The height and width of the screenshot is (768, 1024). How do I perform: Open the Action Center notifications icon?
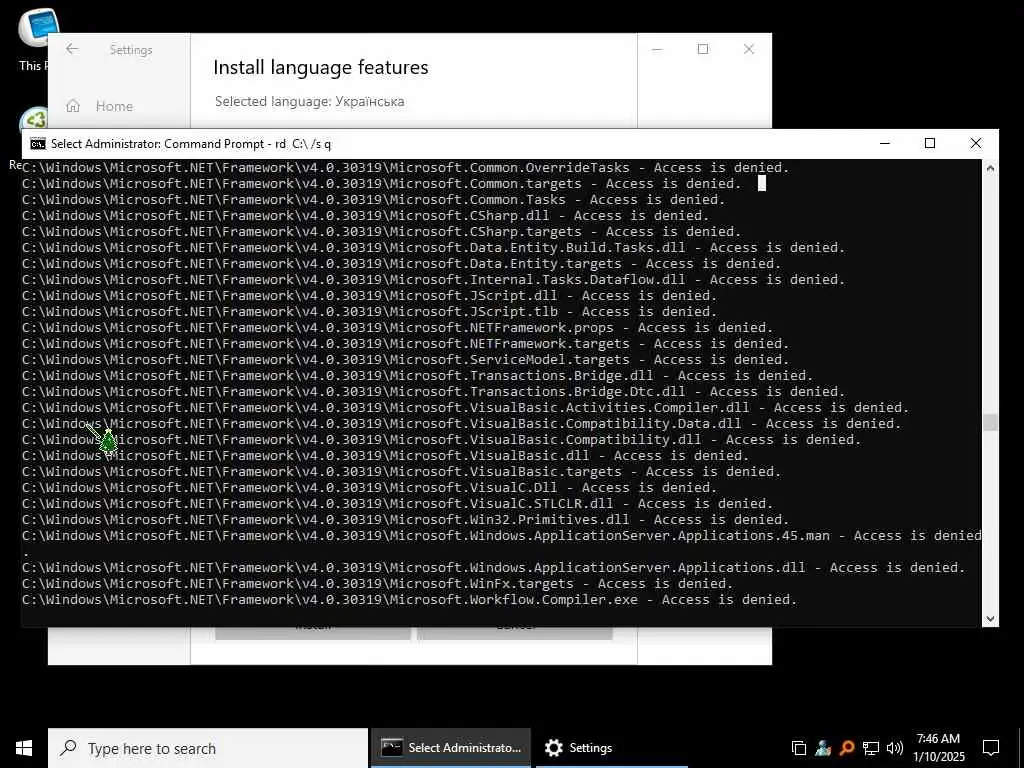(991, 748)
